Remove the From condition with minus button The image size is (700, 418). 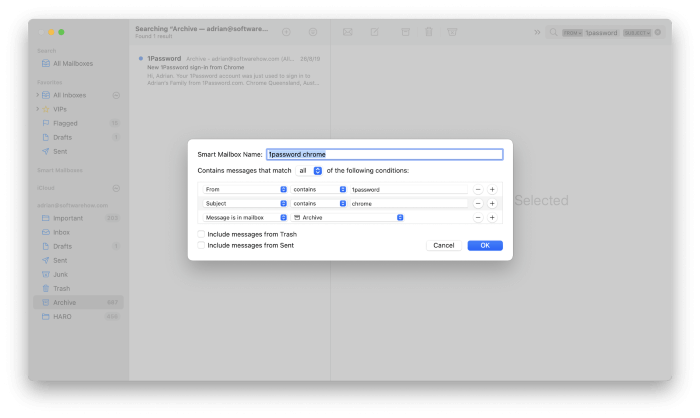(478, 189)
